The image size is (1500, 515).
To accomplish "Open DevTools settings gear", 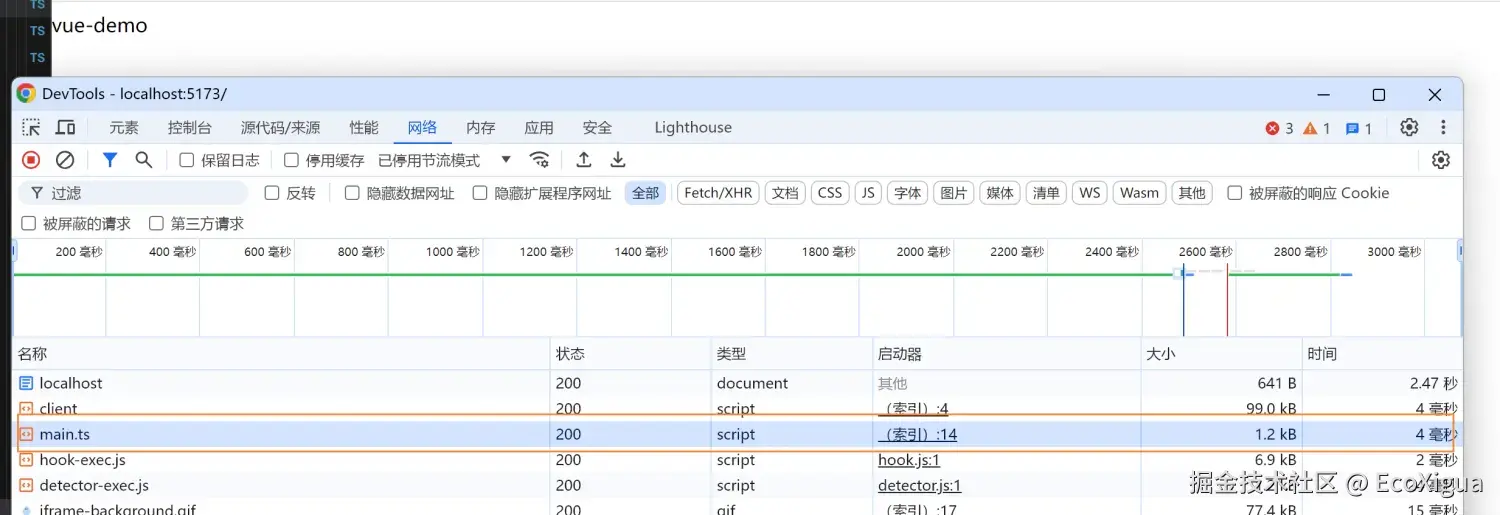I will 1409,127.
